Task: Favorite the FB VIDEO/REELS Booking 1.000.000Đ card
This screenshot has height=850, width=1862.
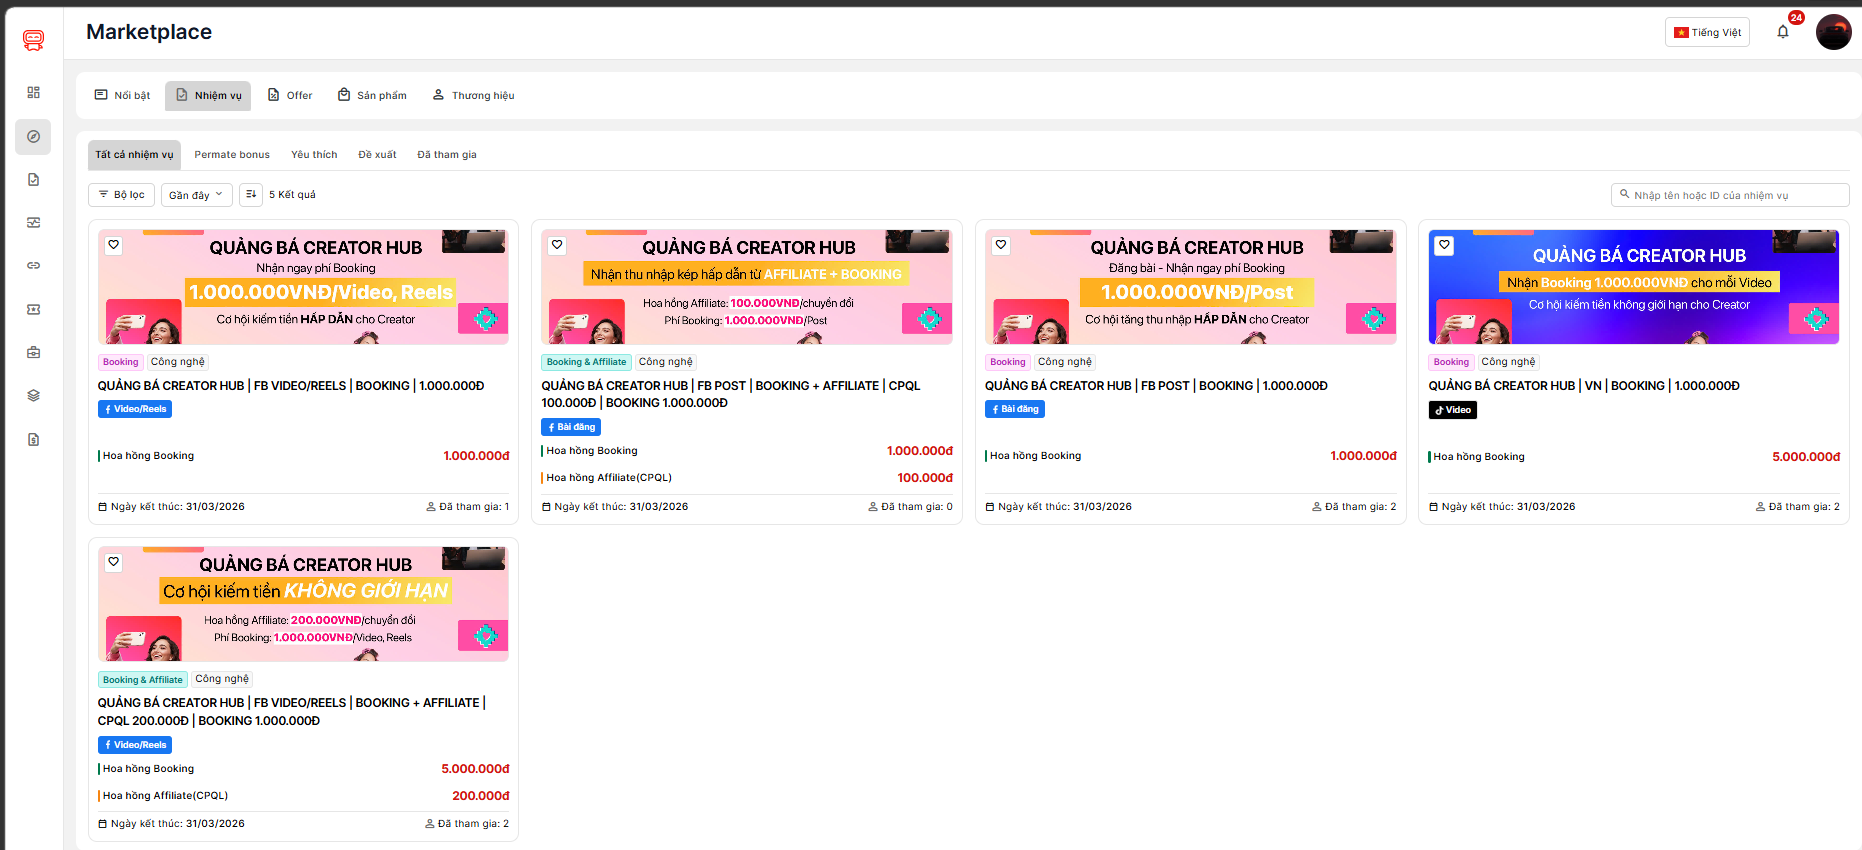Action: click(x=114, y=245)
